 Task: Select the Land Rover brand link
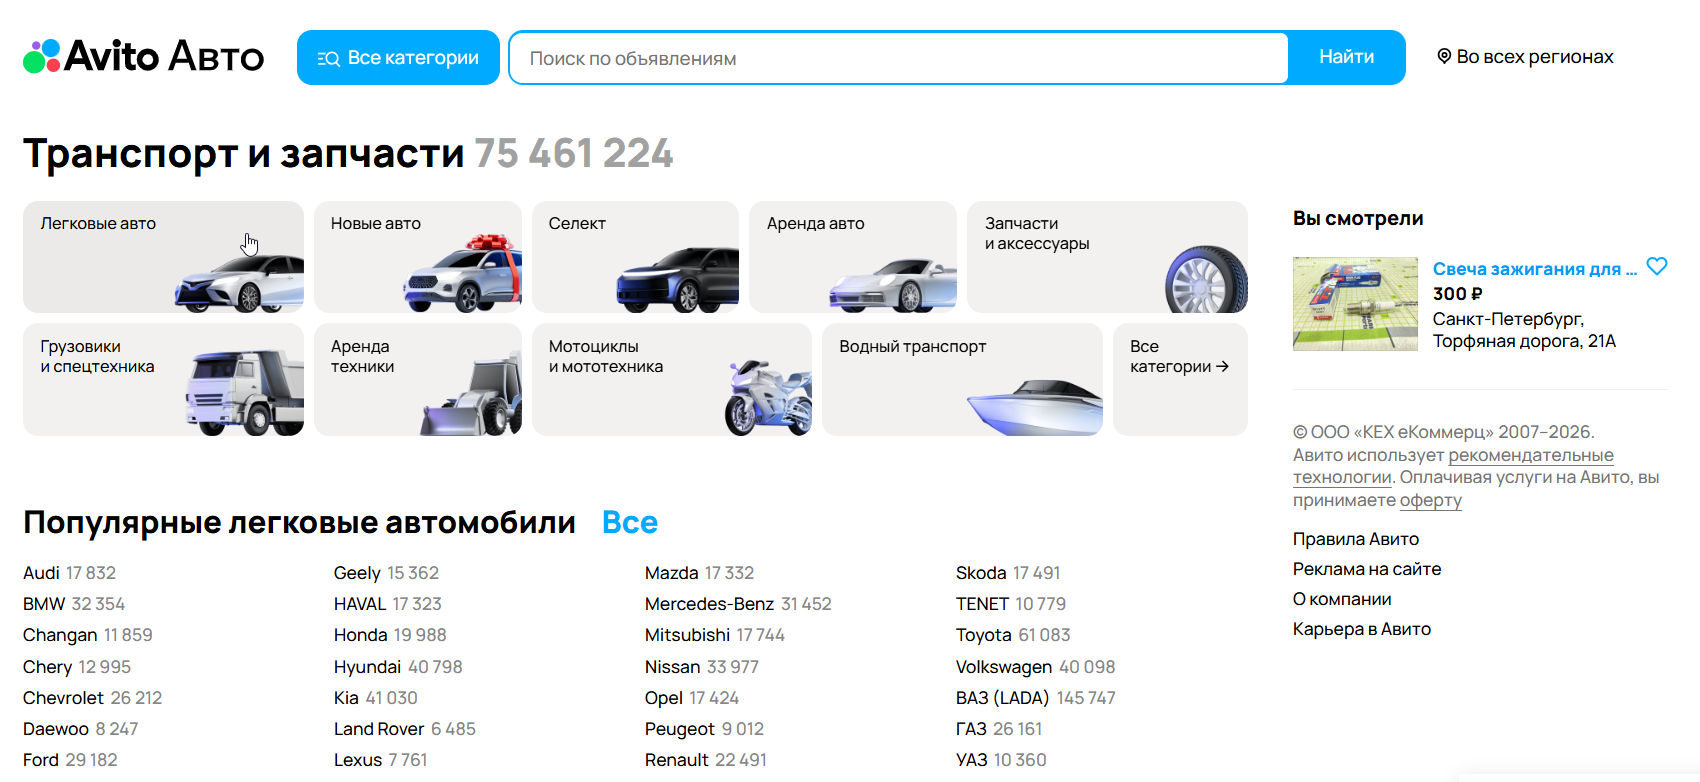[379, 729]
